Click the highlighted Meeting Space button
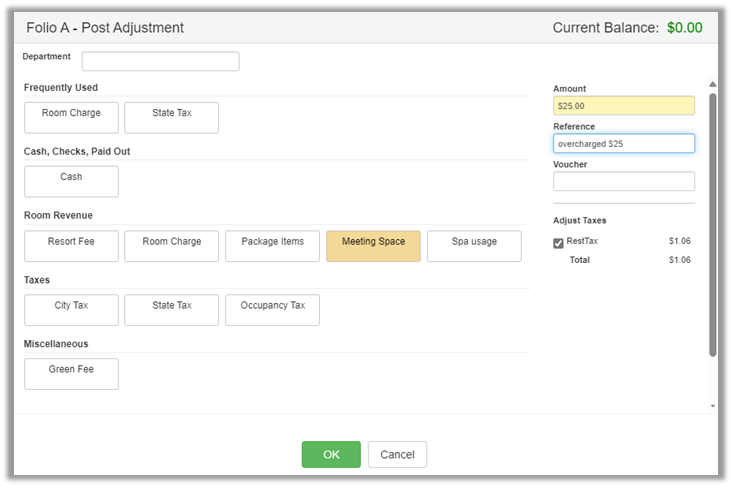 [x=373, y=246]
